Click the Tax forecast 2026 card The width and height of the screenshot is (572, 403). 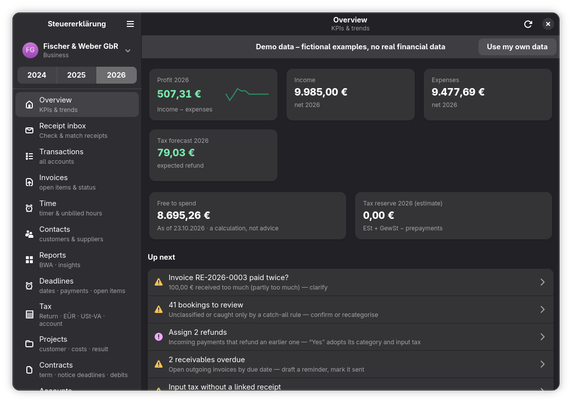[x=213, y=155]
